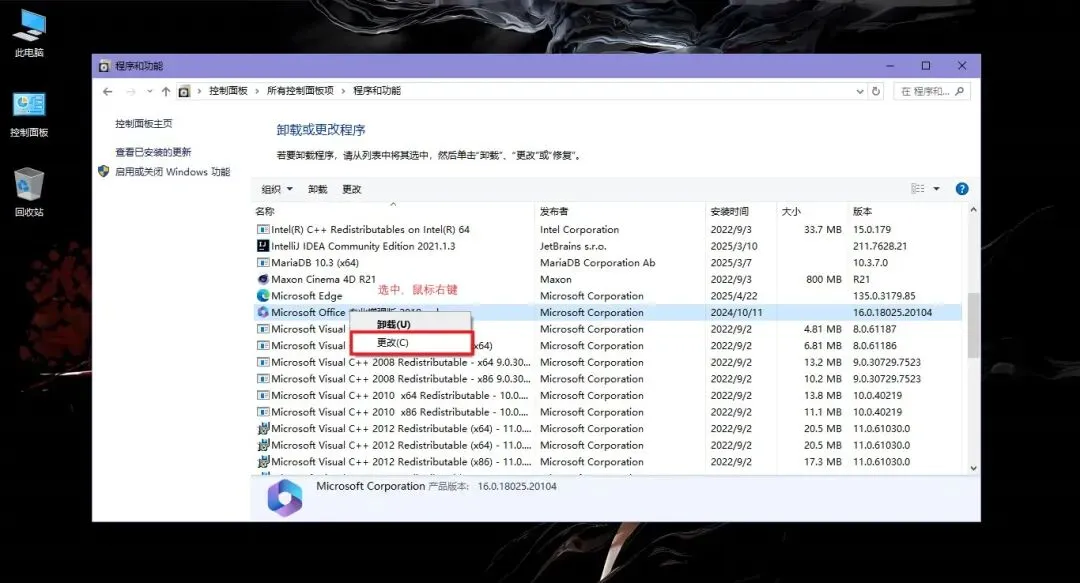
Task: Click the refresh button beside address bar
Action: [x=876, y=91]
